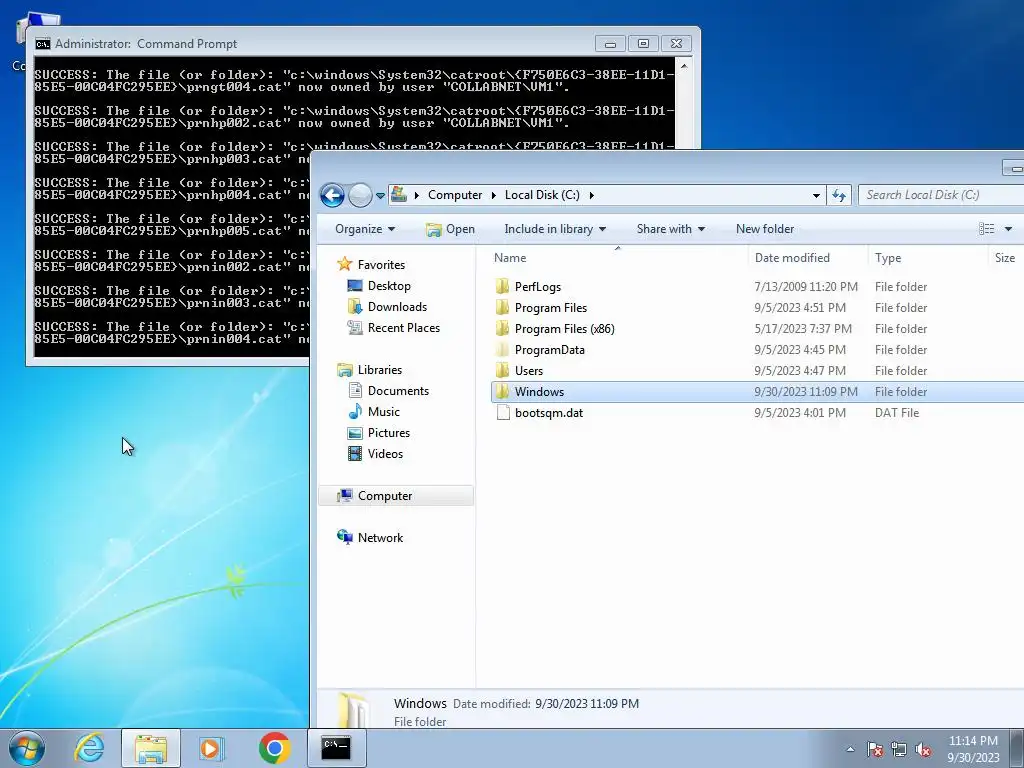Image resolution: width=1024 pixels, height=768 pixels.
Task: Expand the arrow after Local Disk (C:) breadcrumb
Action: (592, 195)
